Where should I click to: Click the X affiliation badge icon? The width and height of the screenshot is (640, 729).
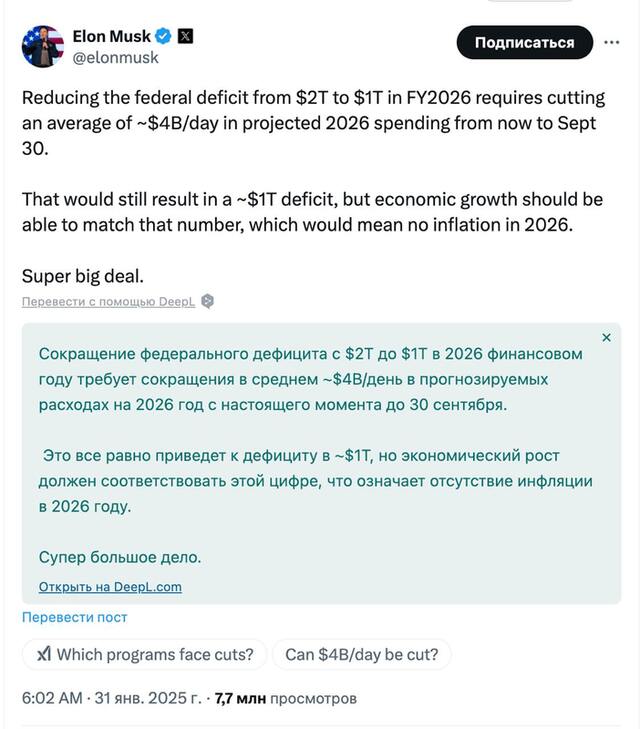pyautogui.click(x=185, y=37)
